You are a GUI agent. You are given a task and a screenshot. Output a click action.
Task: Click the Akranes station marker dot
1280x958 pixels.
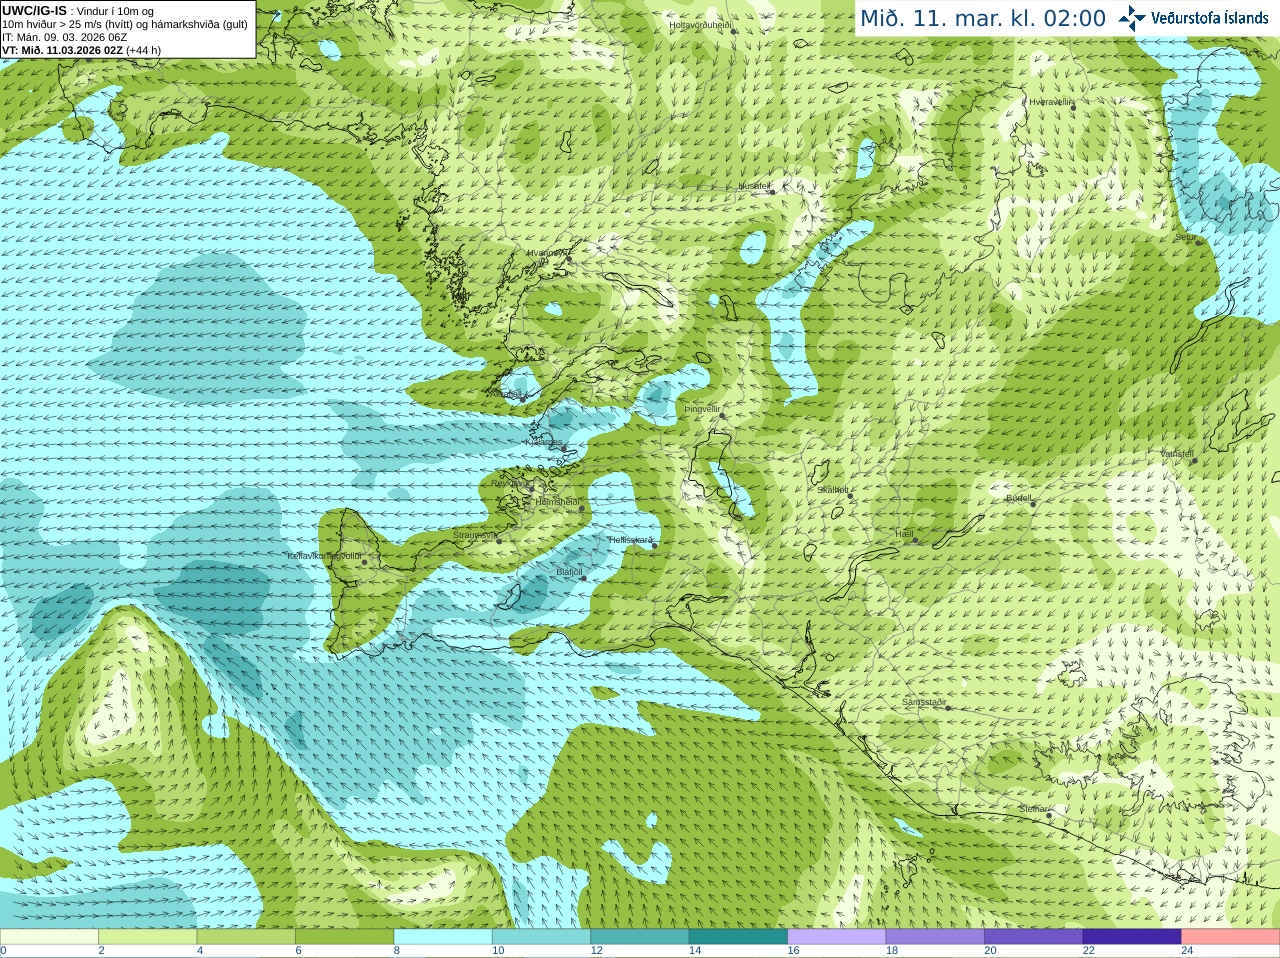(x=522, y=399)
